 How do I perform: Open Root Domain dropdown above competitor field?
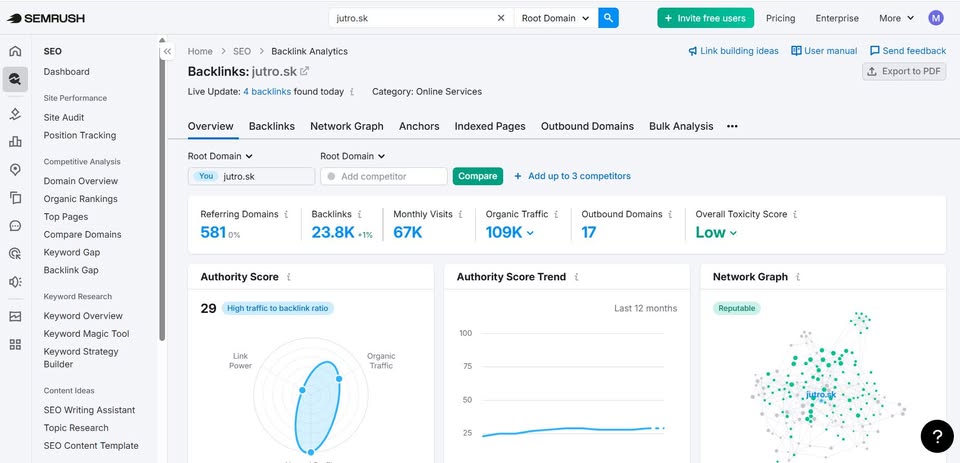[353, 156]
